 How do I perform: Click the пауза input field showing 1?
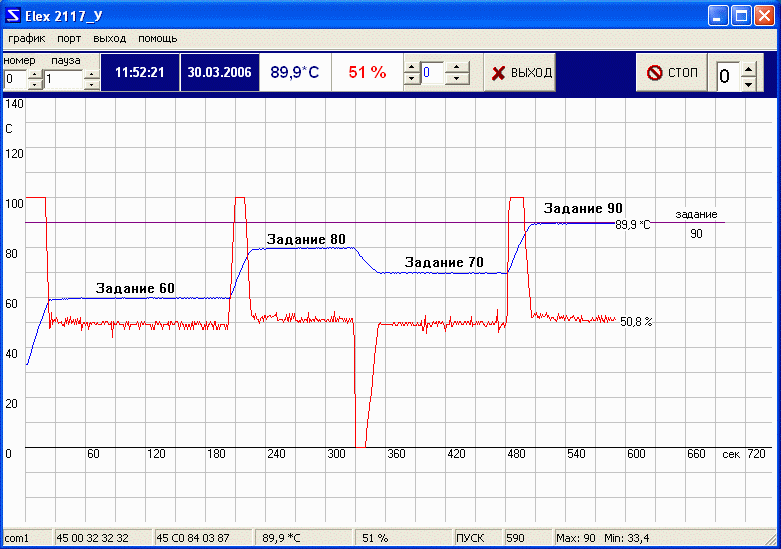pos(64,80)
